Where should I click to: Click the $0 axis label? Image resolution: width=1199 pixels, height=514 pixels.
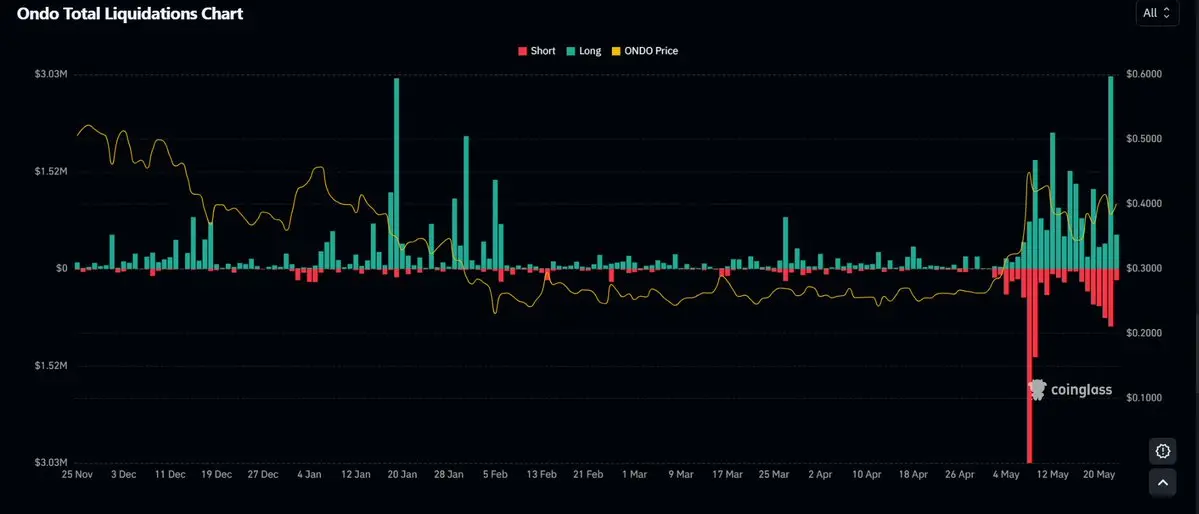tap(61, 268)
